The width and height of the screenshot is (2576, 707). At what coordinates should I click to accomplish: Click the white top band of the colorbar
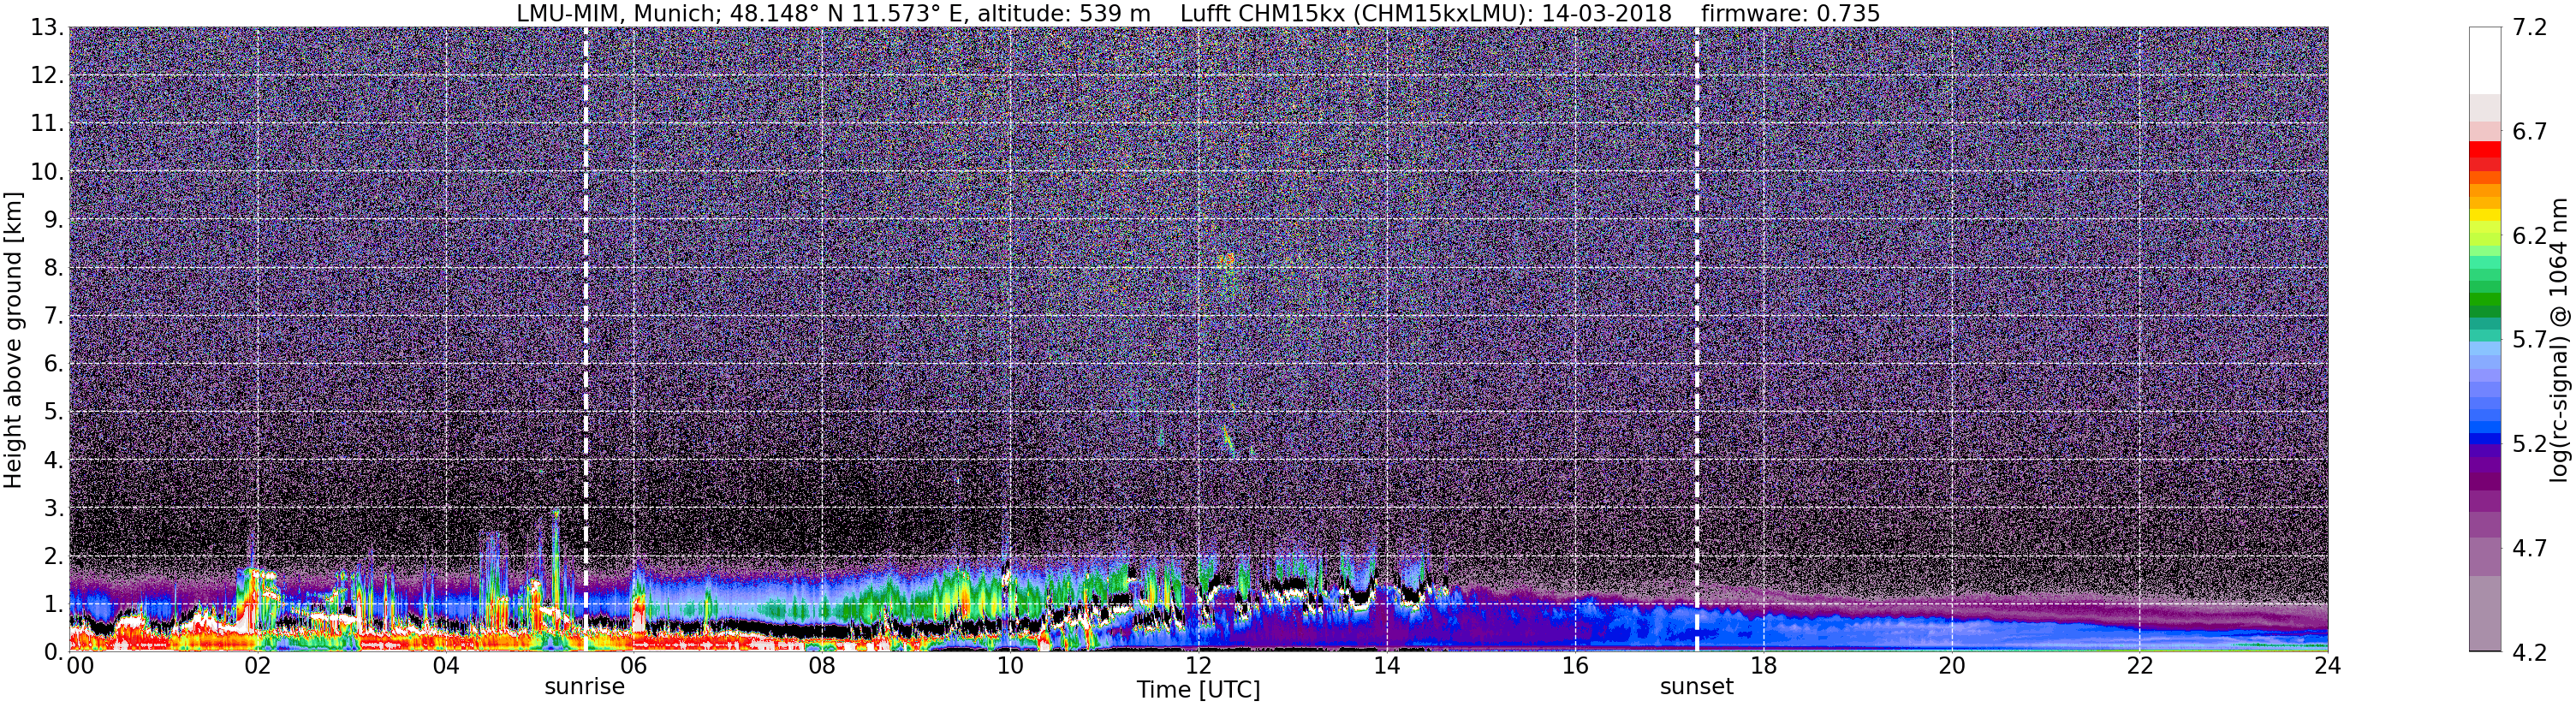click(2484, 60)
